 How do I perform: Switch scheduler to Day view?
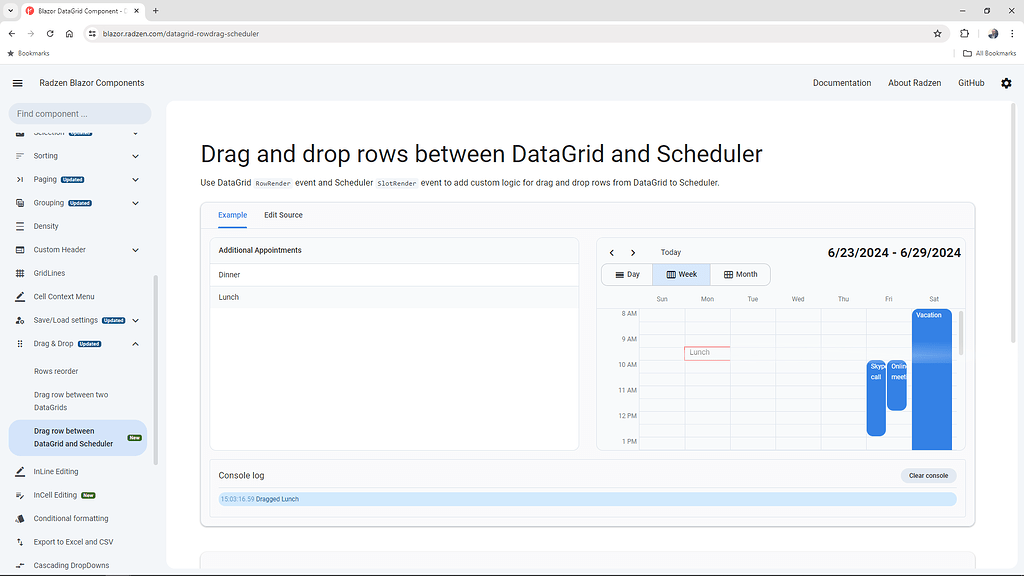(627, 274)
